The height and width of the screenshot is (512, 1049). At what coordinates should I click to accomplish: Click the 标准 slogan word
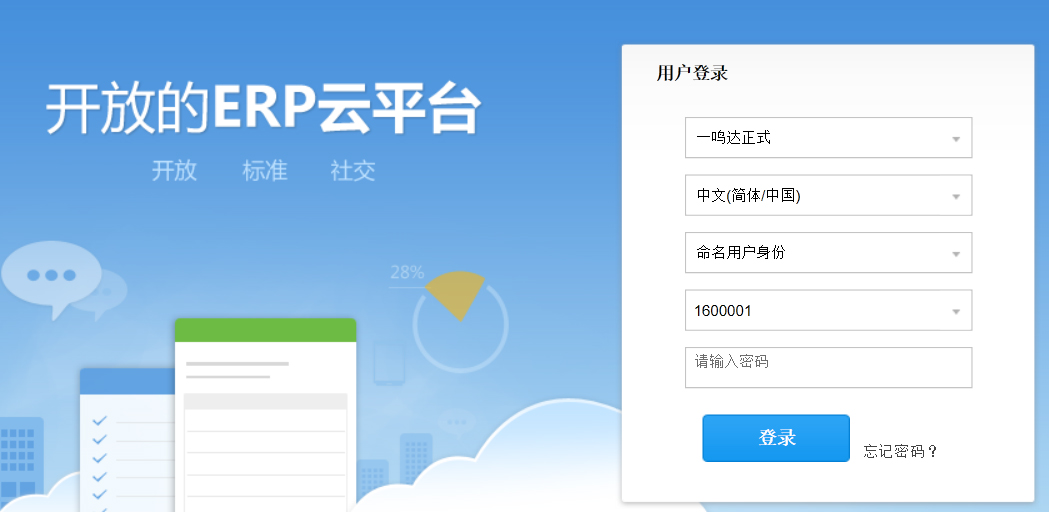click(x=265, y=171)
